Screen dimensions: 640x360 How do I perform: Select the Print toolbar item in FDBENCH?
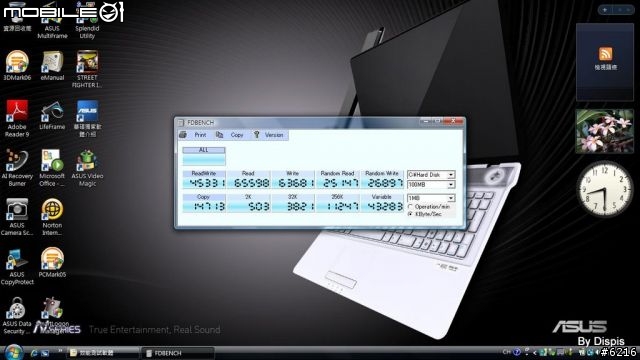(200, 135)
